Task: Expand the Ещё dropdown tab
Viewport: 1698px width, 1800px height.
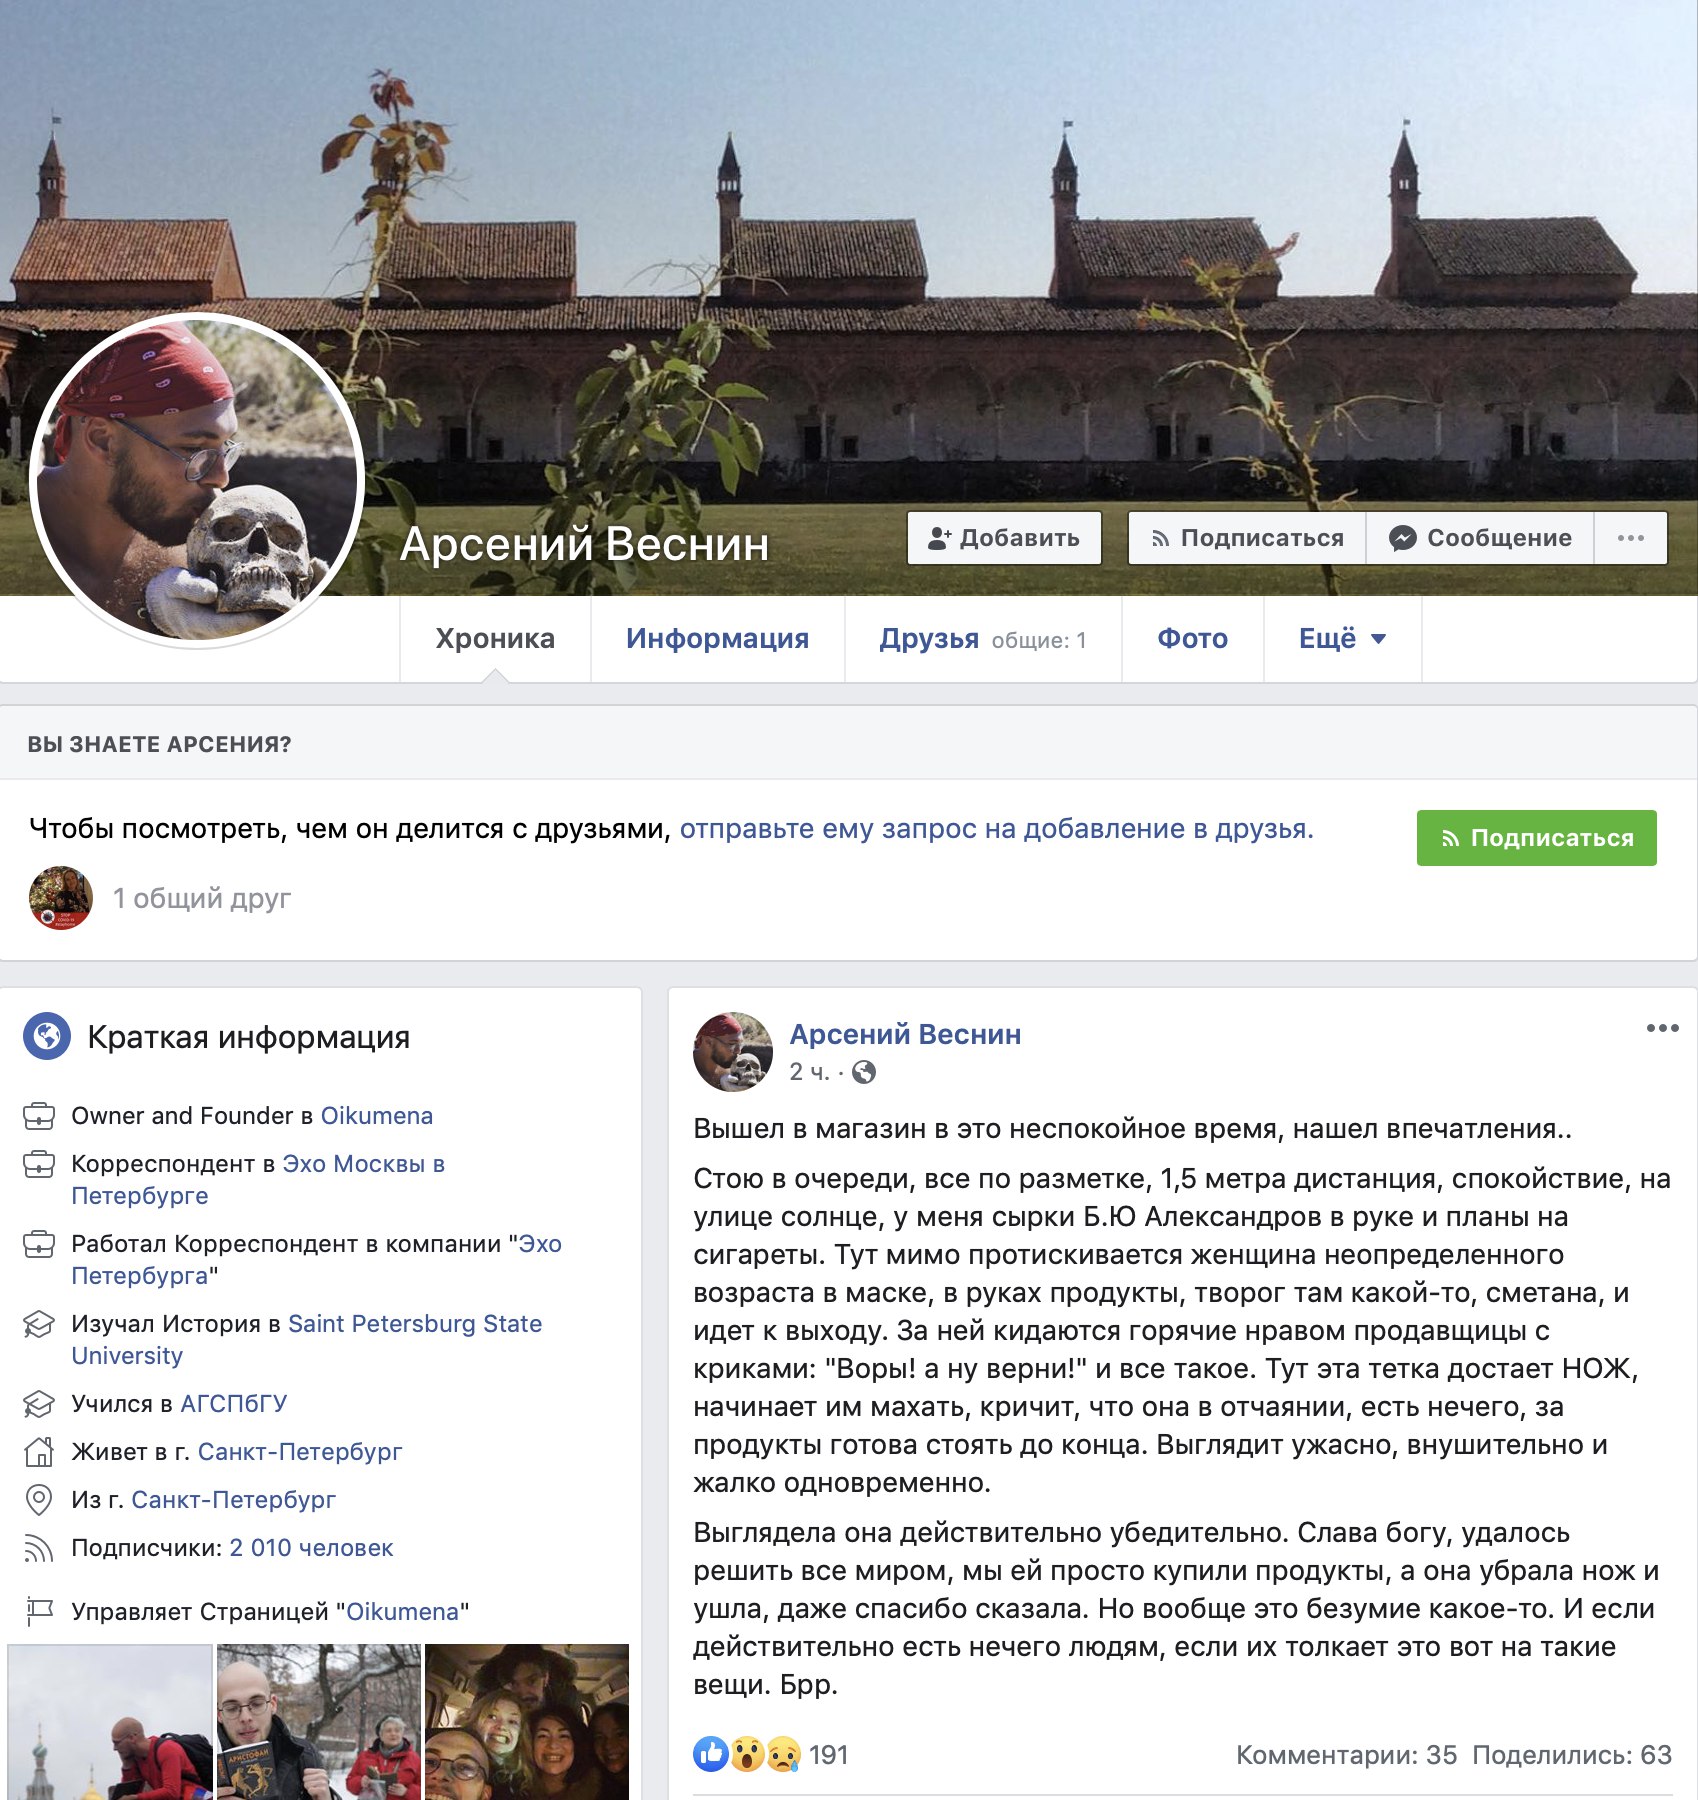Action: click(1342, 639)
